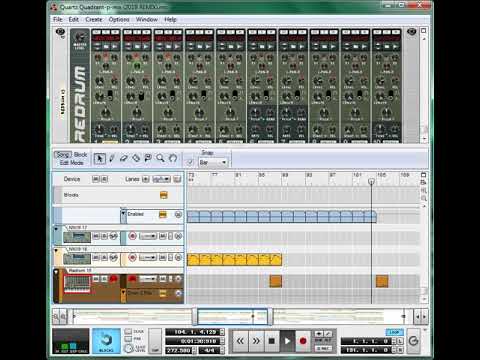The height and width of the screenshot is (360, 480).
Task: Delete the NN19 17 note lane
Action: (178, 236)
